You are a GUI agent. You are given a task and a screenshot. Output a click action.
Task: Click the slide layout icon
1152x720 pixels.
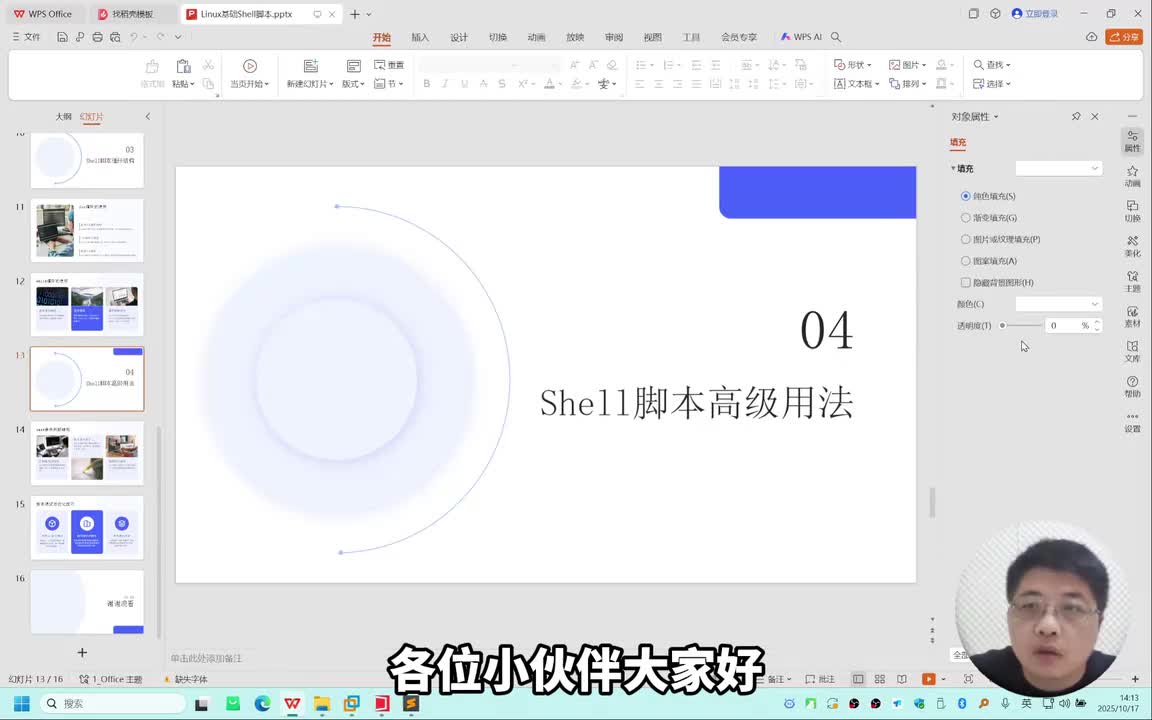click(353, 66)
